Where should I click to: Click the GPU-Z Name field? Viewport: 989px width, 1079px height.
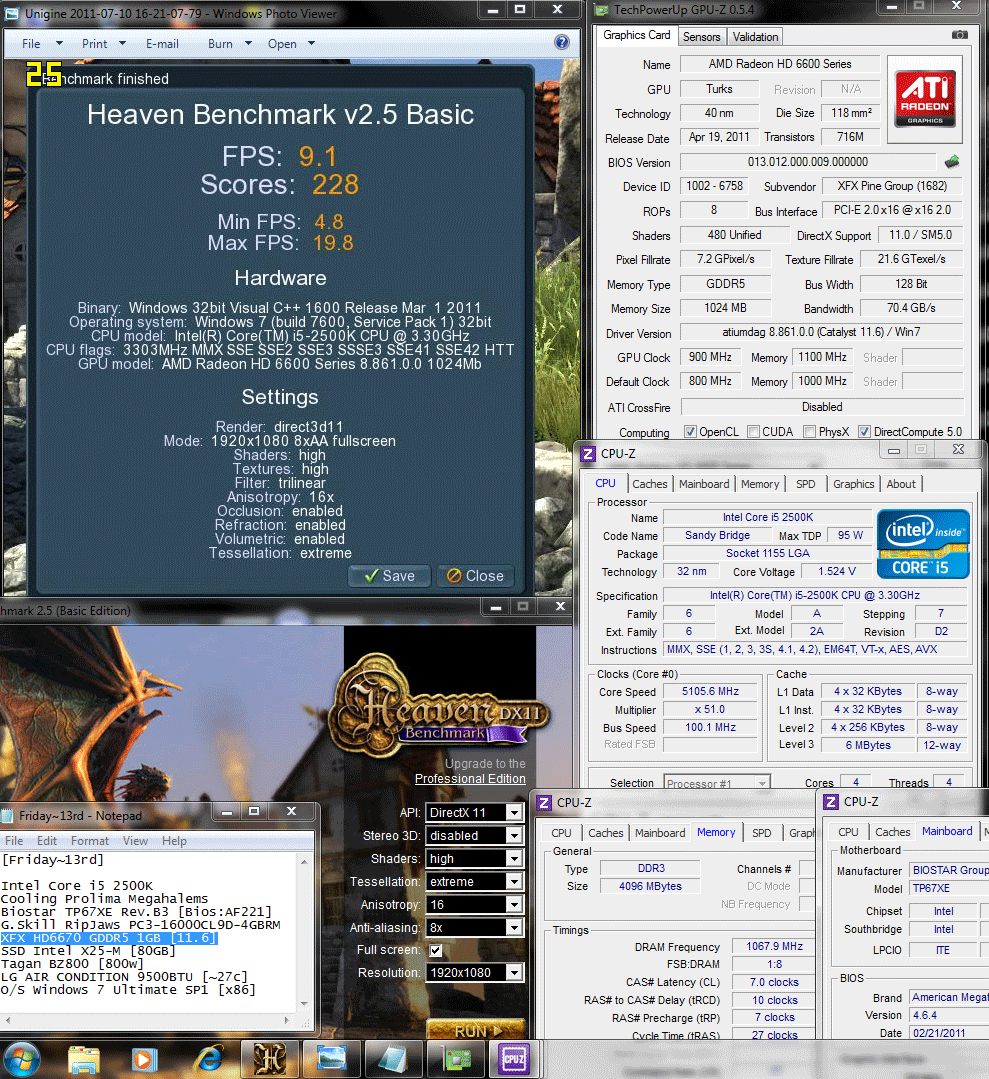click(x=780, y=64)
